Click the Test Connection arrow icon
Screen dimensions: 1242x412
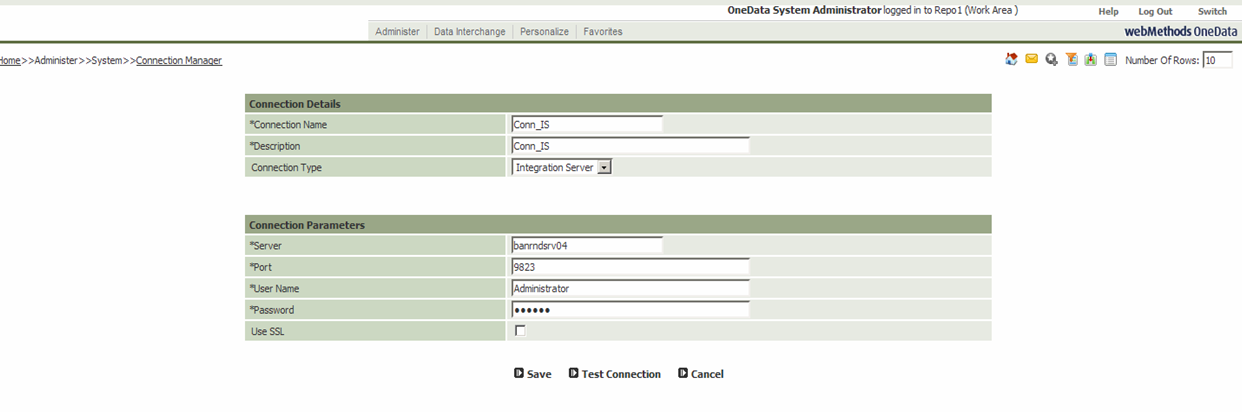(x=573, y=373)
